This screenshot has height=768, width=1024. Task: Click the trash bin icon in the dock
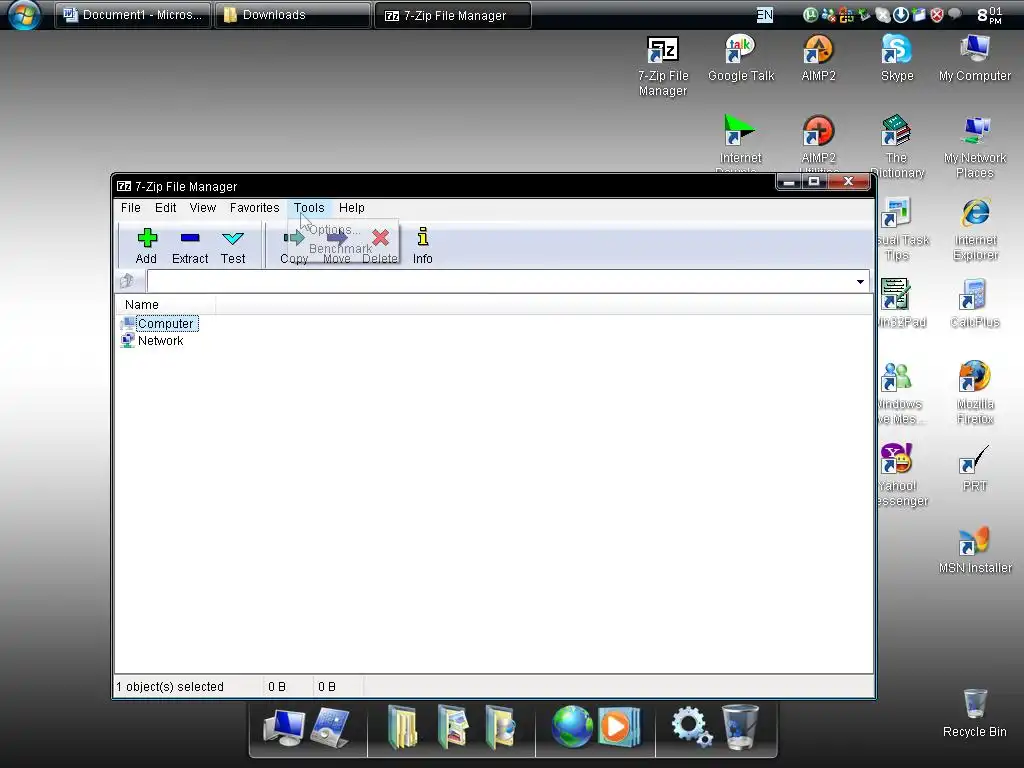pyautogui.click(x=740, y=727)
